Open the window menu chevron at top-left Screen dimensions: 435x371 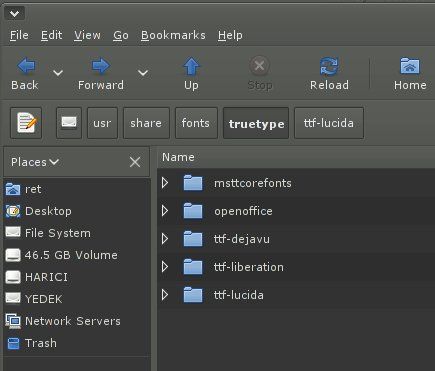pyautogui.click(x=15, y=14)
